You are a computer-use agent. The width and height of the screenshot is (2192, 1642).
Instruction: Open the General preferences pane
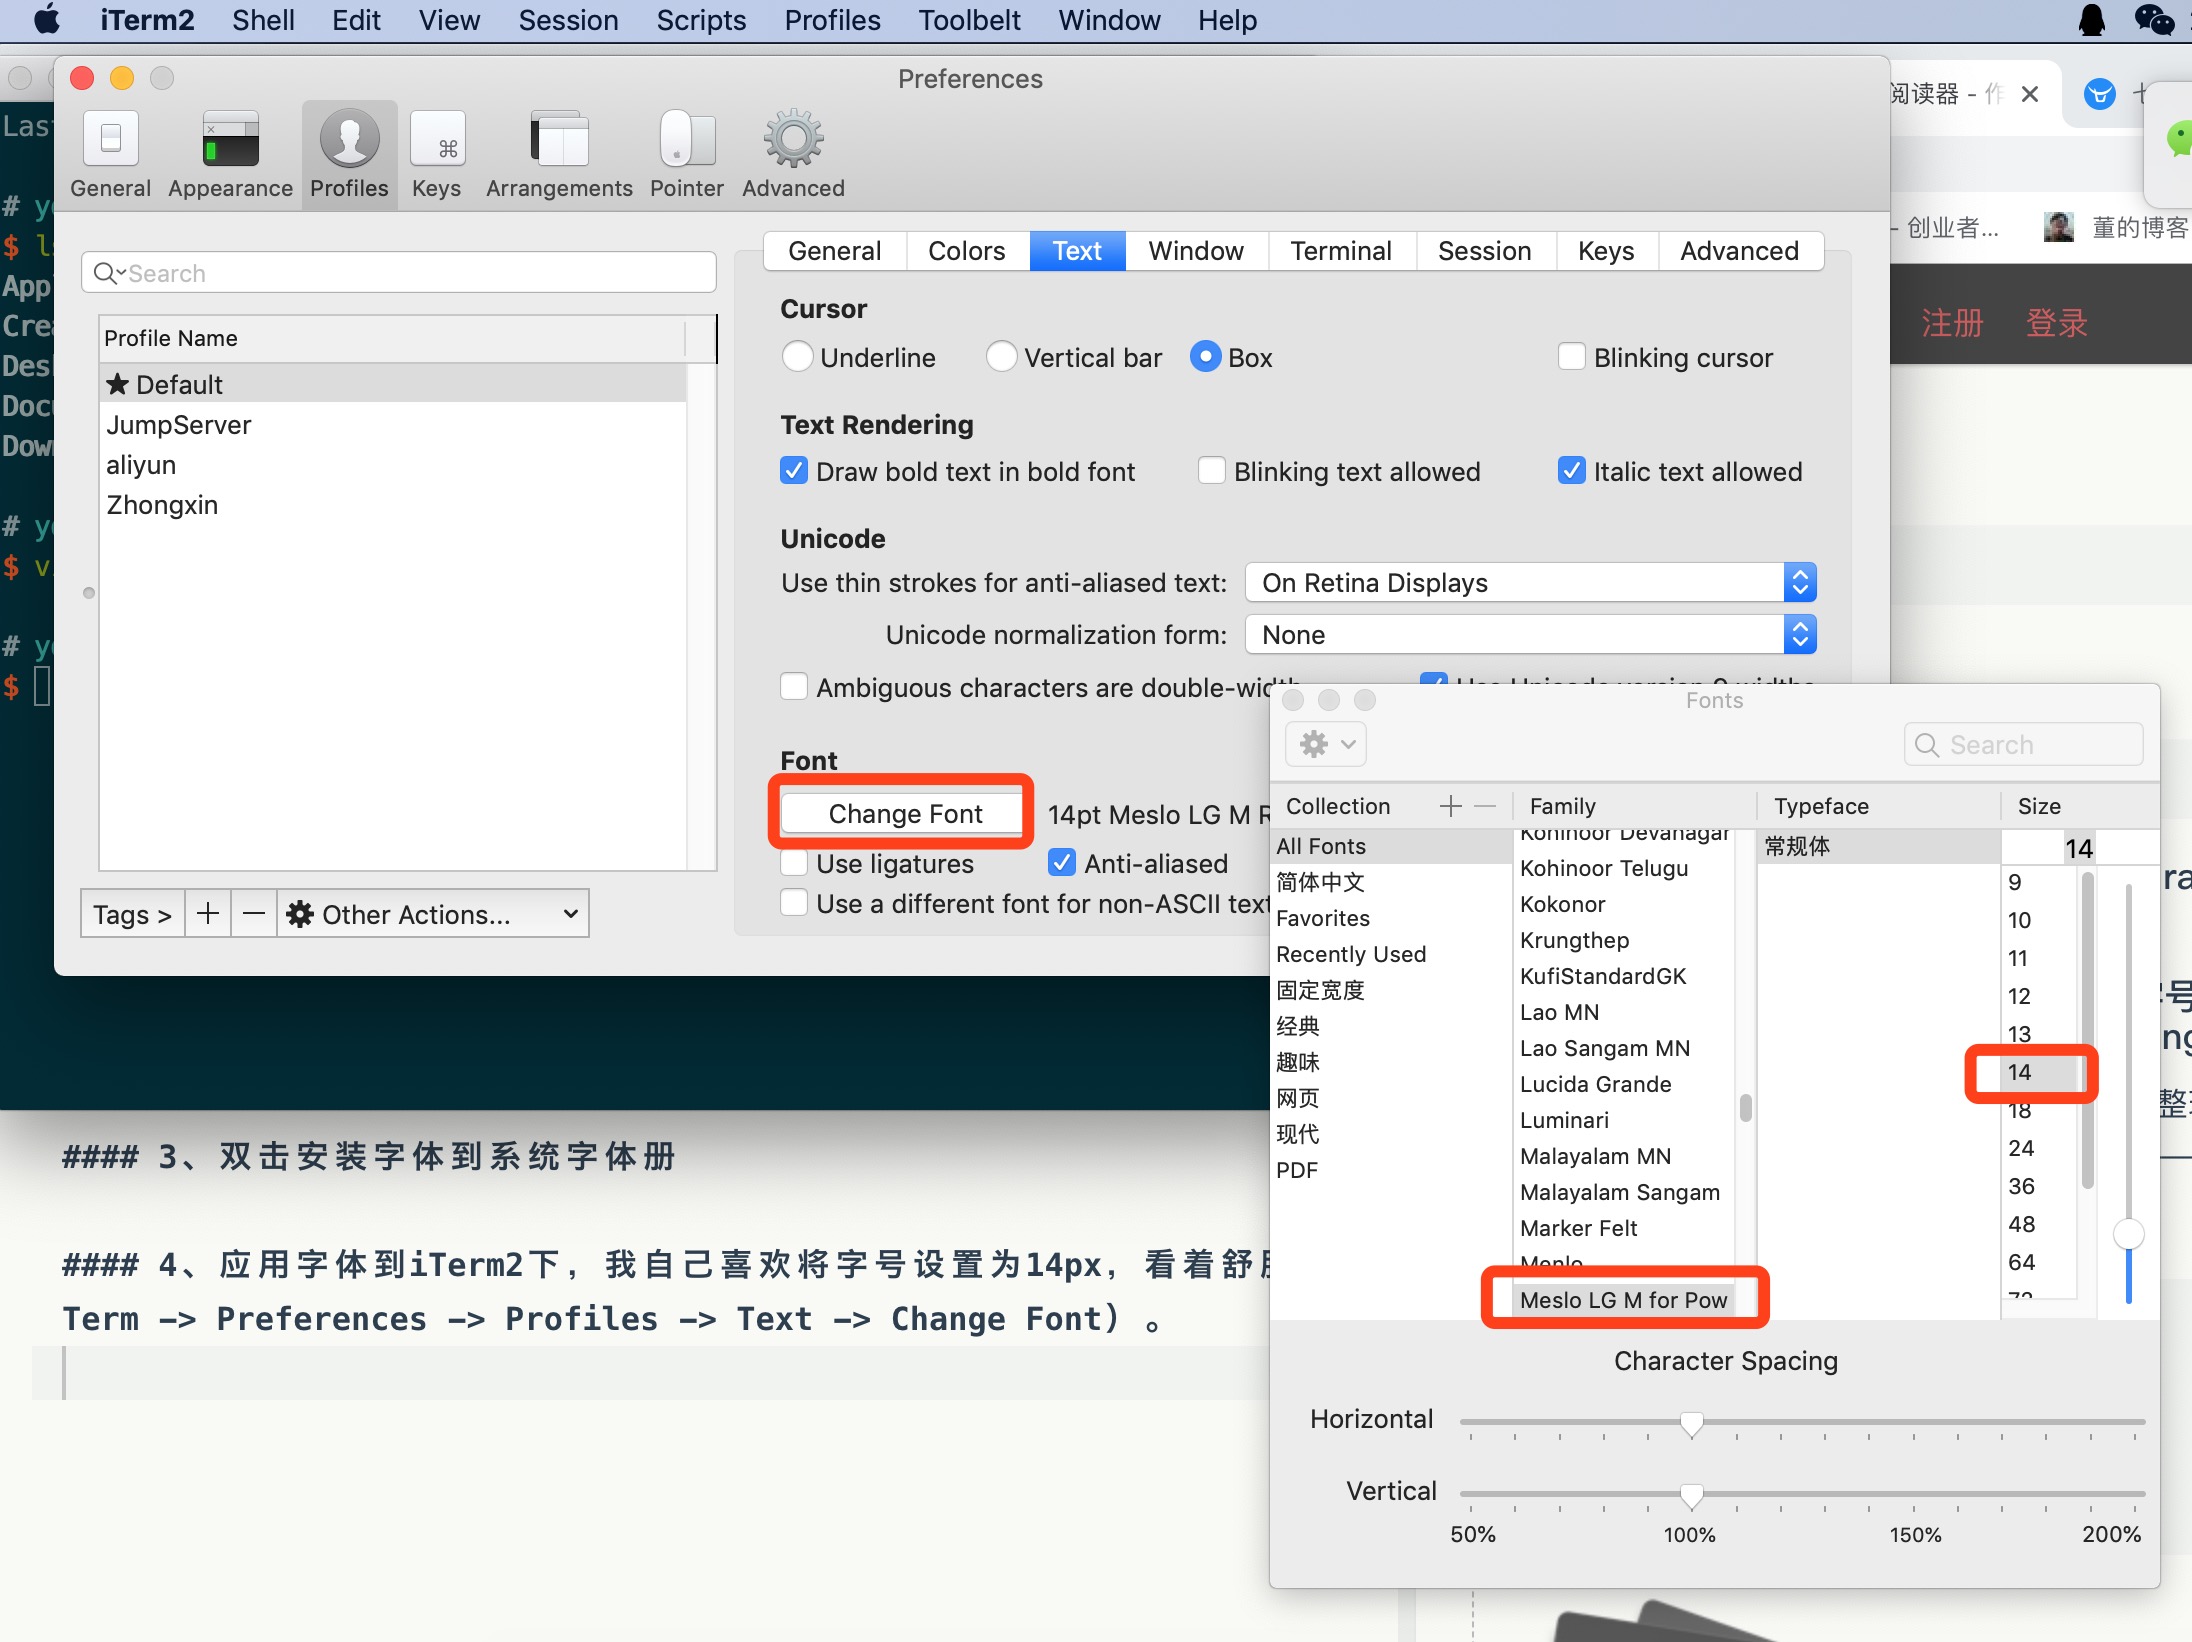click(x=110, y=155)
